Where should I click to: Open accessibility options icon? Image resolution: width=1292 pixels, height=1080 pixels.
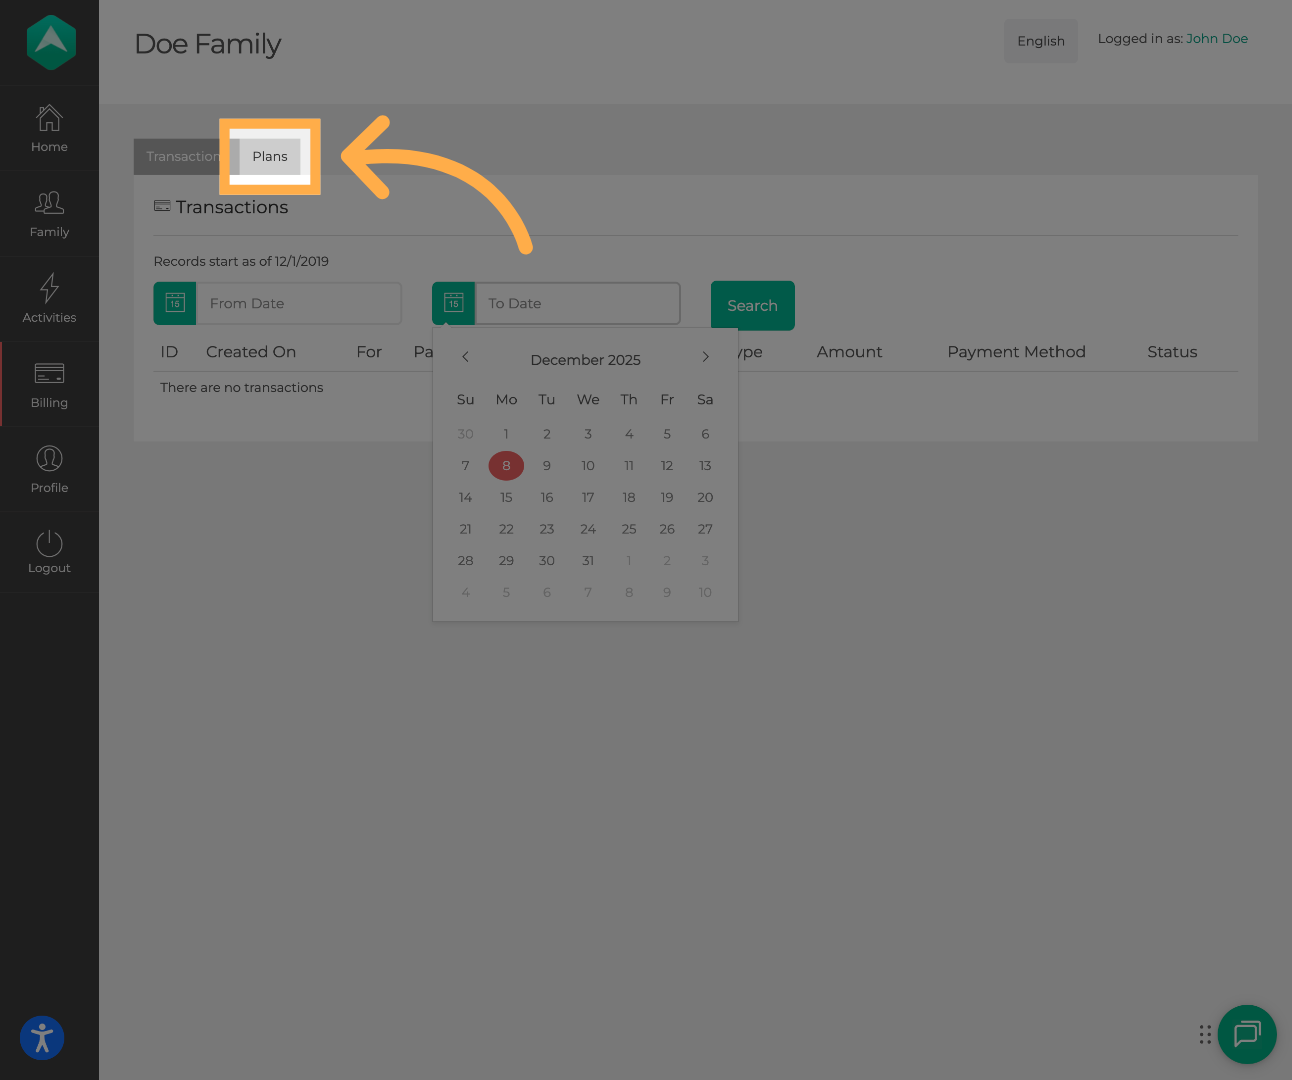(42, 1038)
